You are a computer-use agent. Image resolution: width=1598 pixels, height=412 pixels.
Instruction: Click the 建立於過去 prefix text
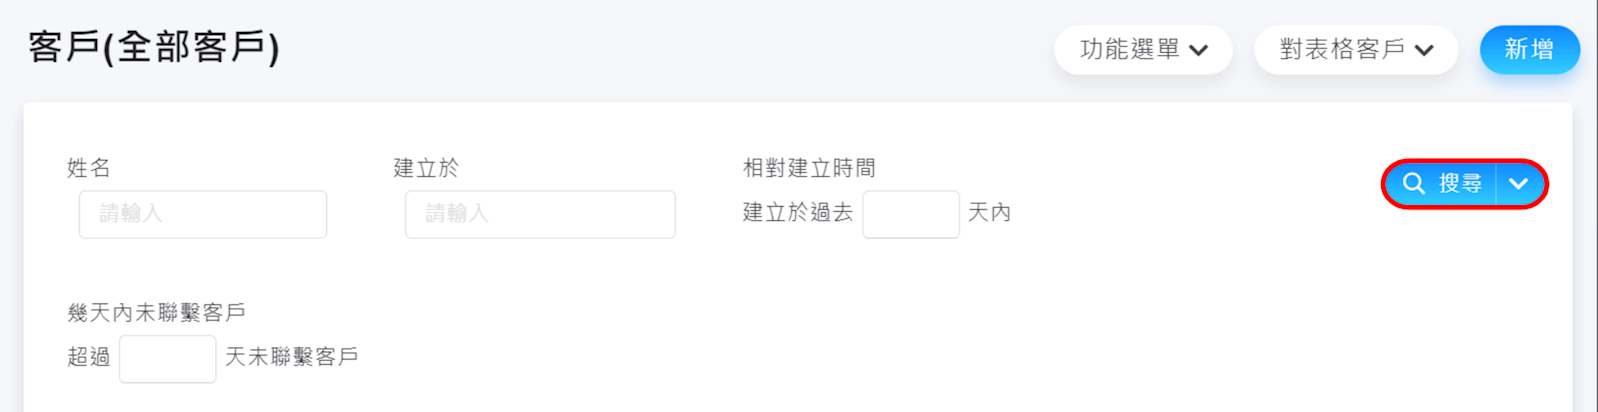click(x=798, y=212)
